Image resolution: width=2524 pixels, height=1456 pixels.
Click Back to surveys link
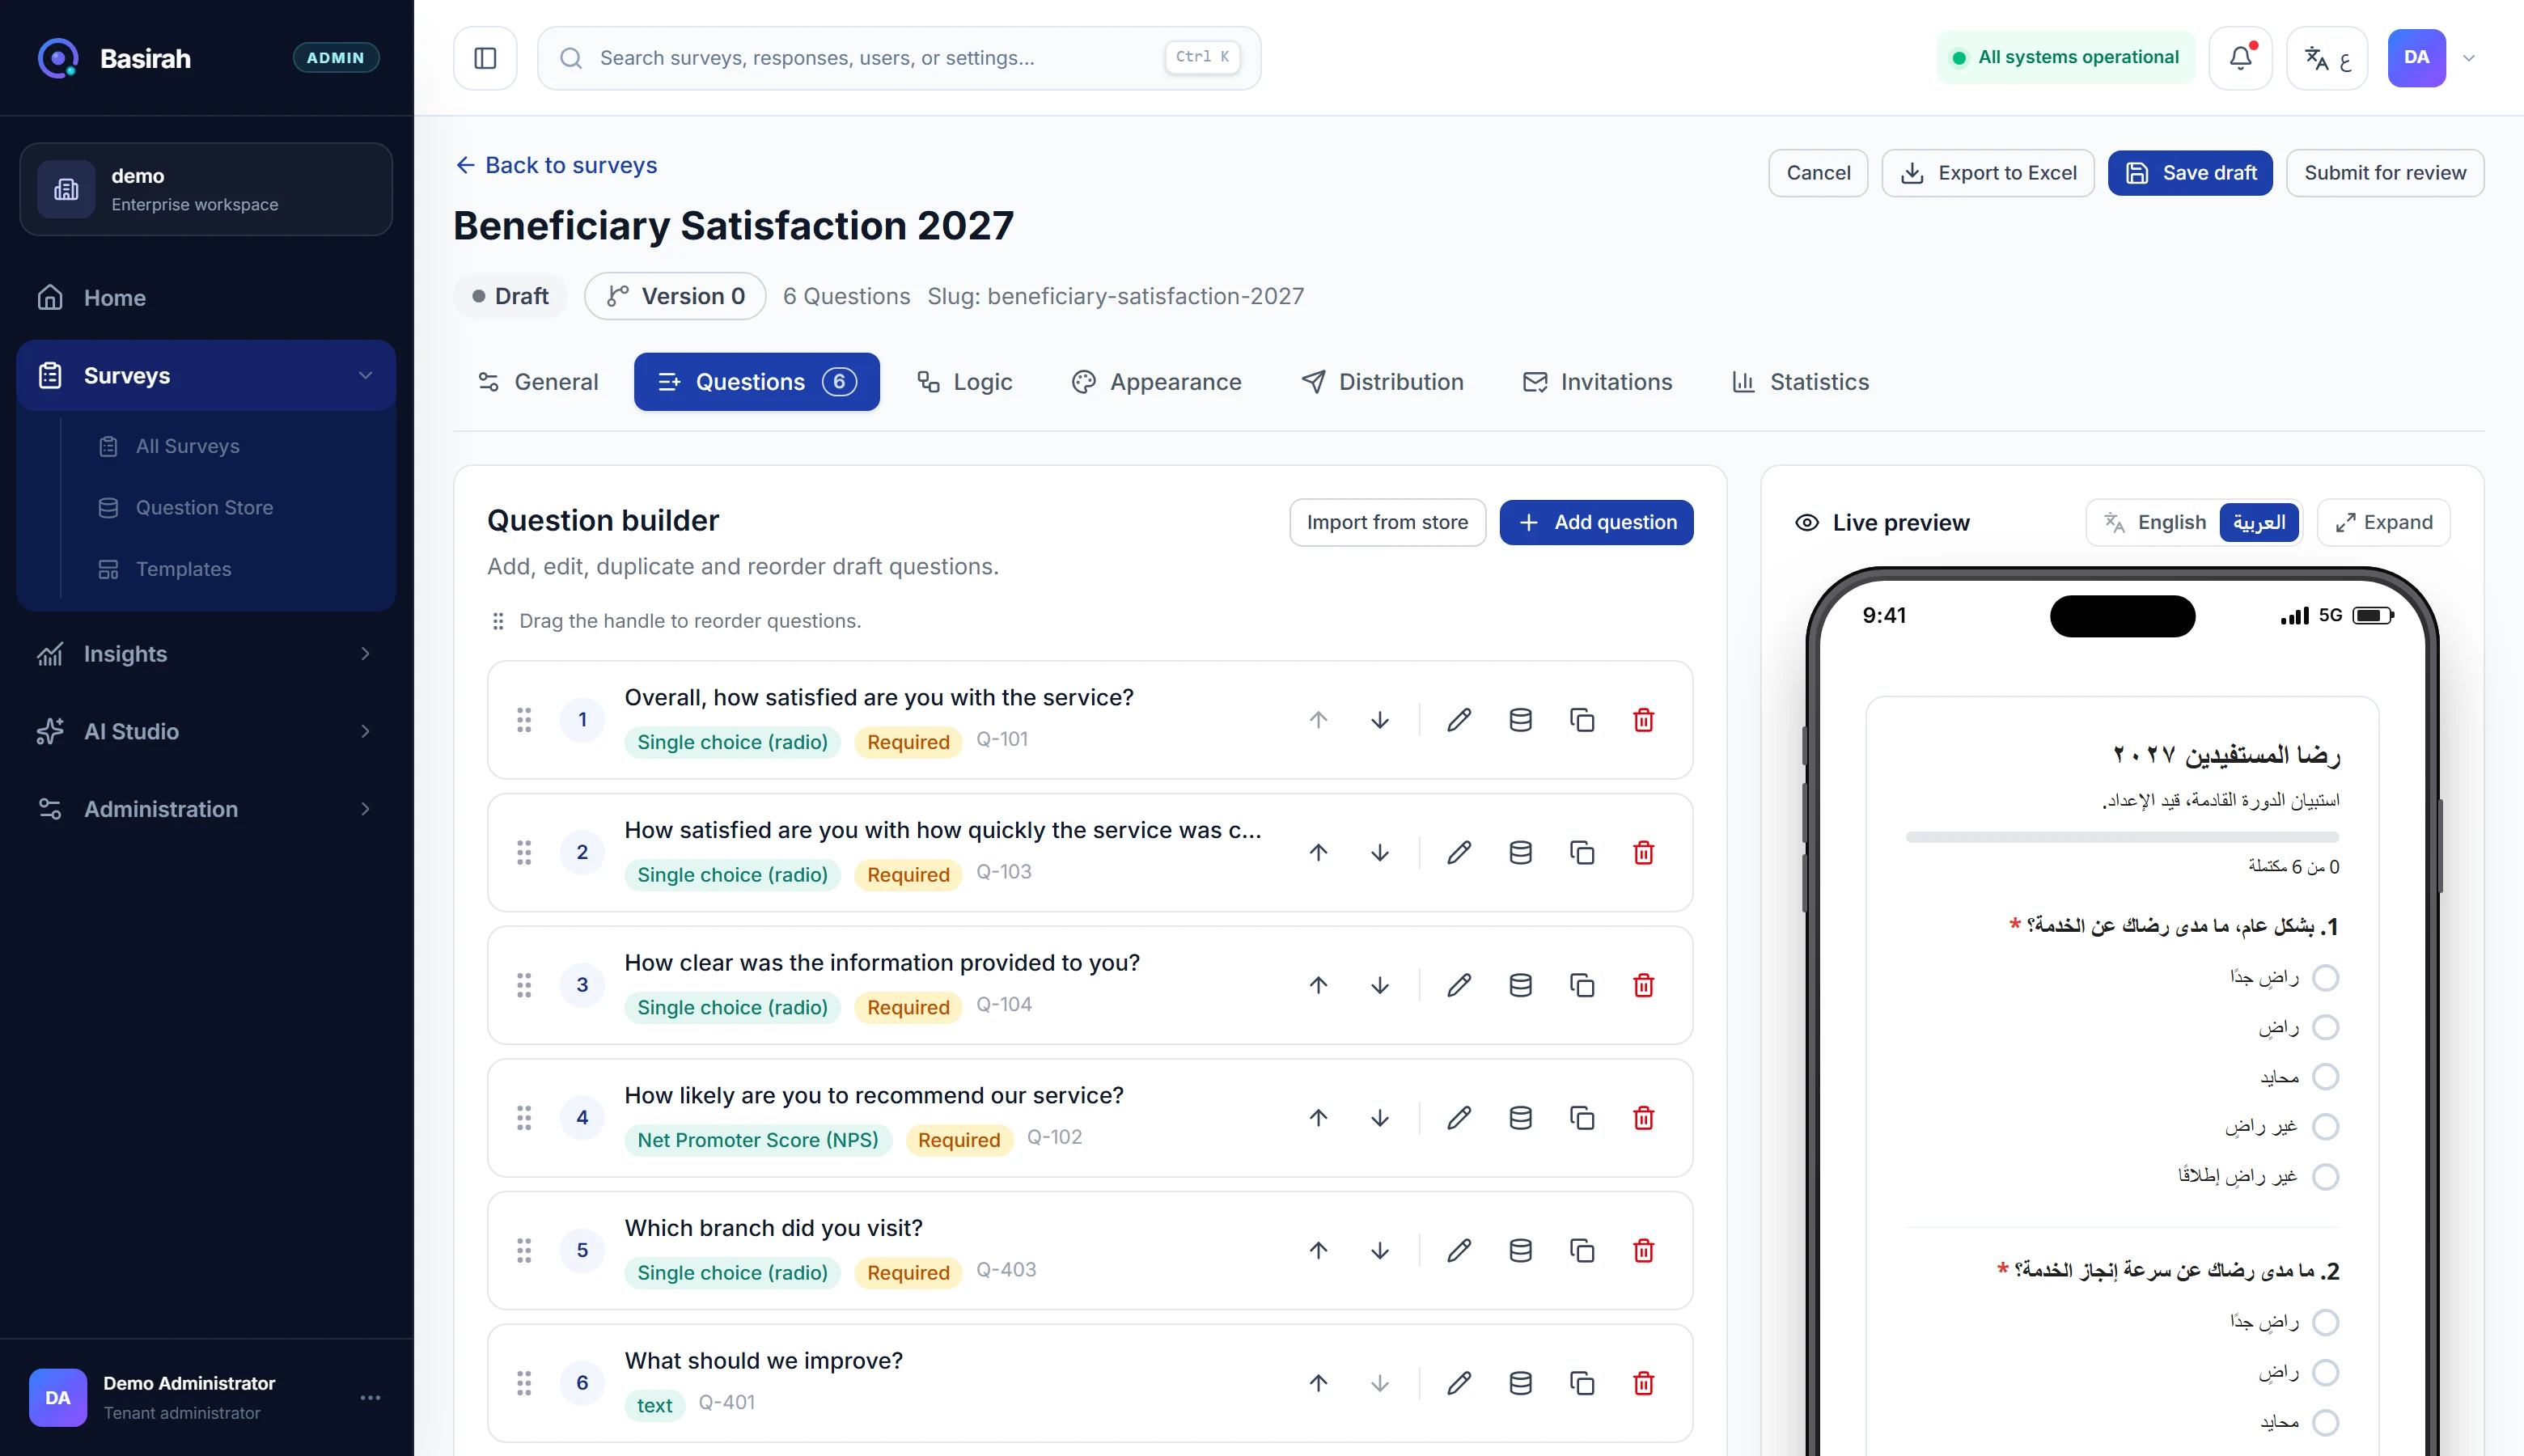pos(556,165)
